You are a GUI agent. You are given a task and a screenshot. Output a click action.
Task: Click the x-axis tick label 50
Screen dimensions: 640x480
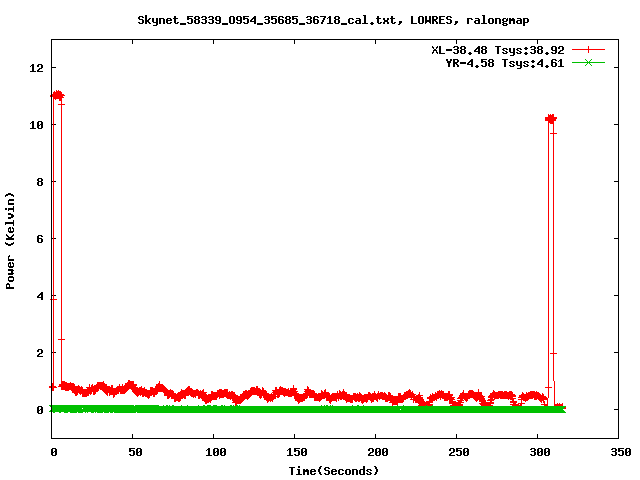(135, 452)
